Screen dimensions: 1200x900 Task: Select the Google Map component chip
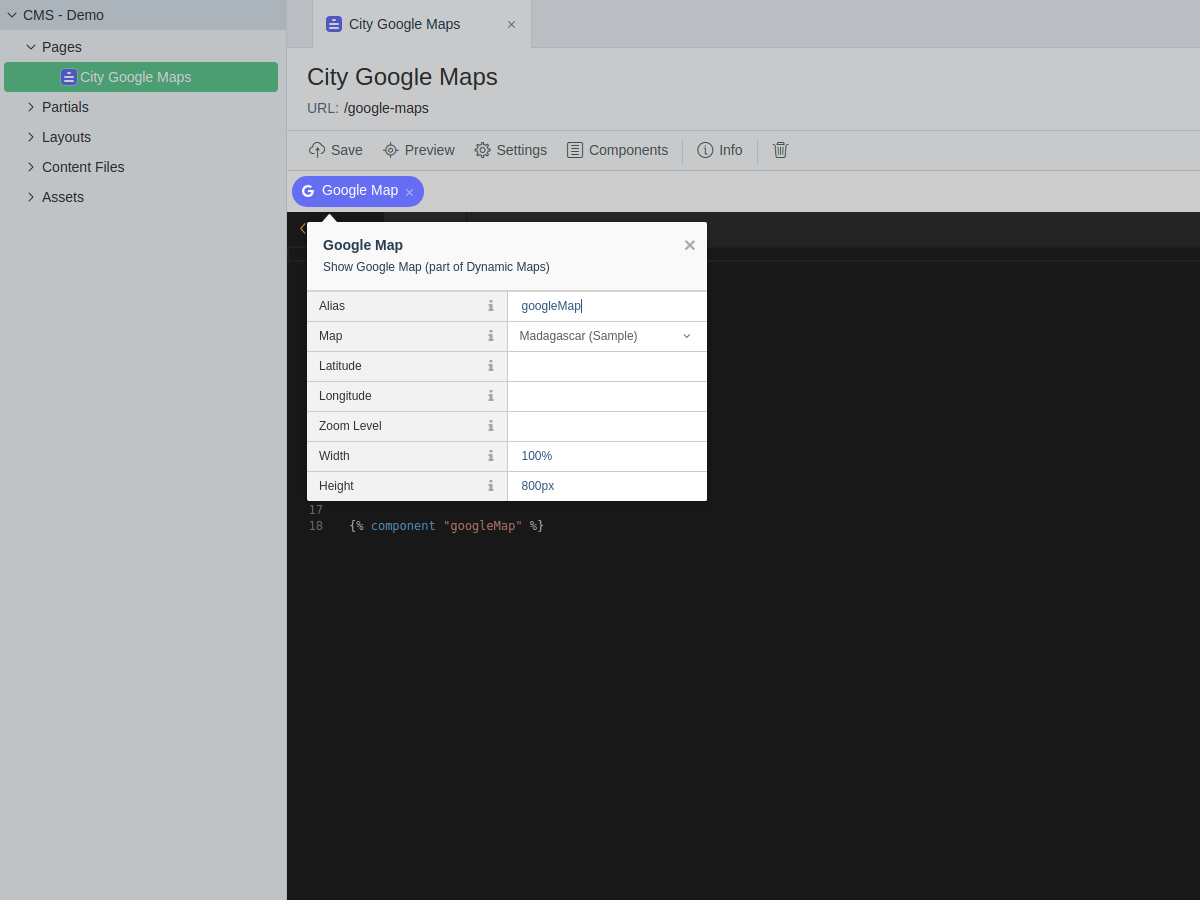[358, 191]
